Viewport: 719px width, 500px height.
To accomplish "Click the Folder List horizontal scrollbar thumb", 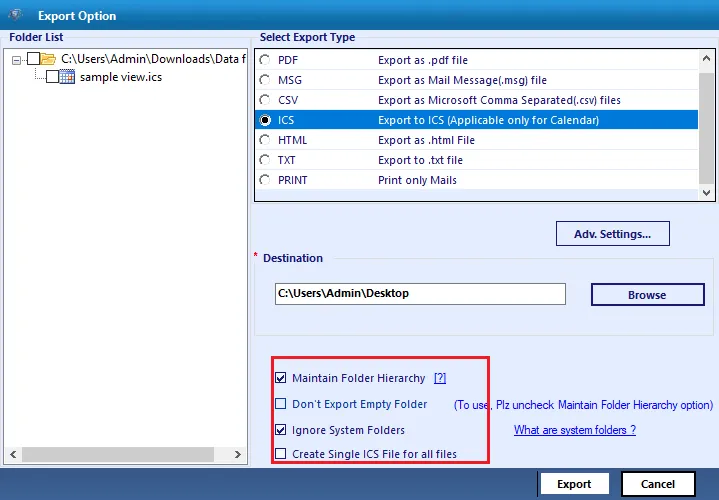I will tap(118, 455).
